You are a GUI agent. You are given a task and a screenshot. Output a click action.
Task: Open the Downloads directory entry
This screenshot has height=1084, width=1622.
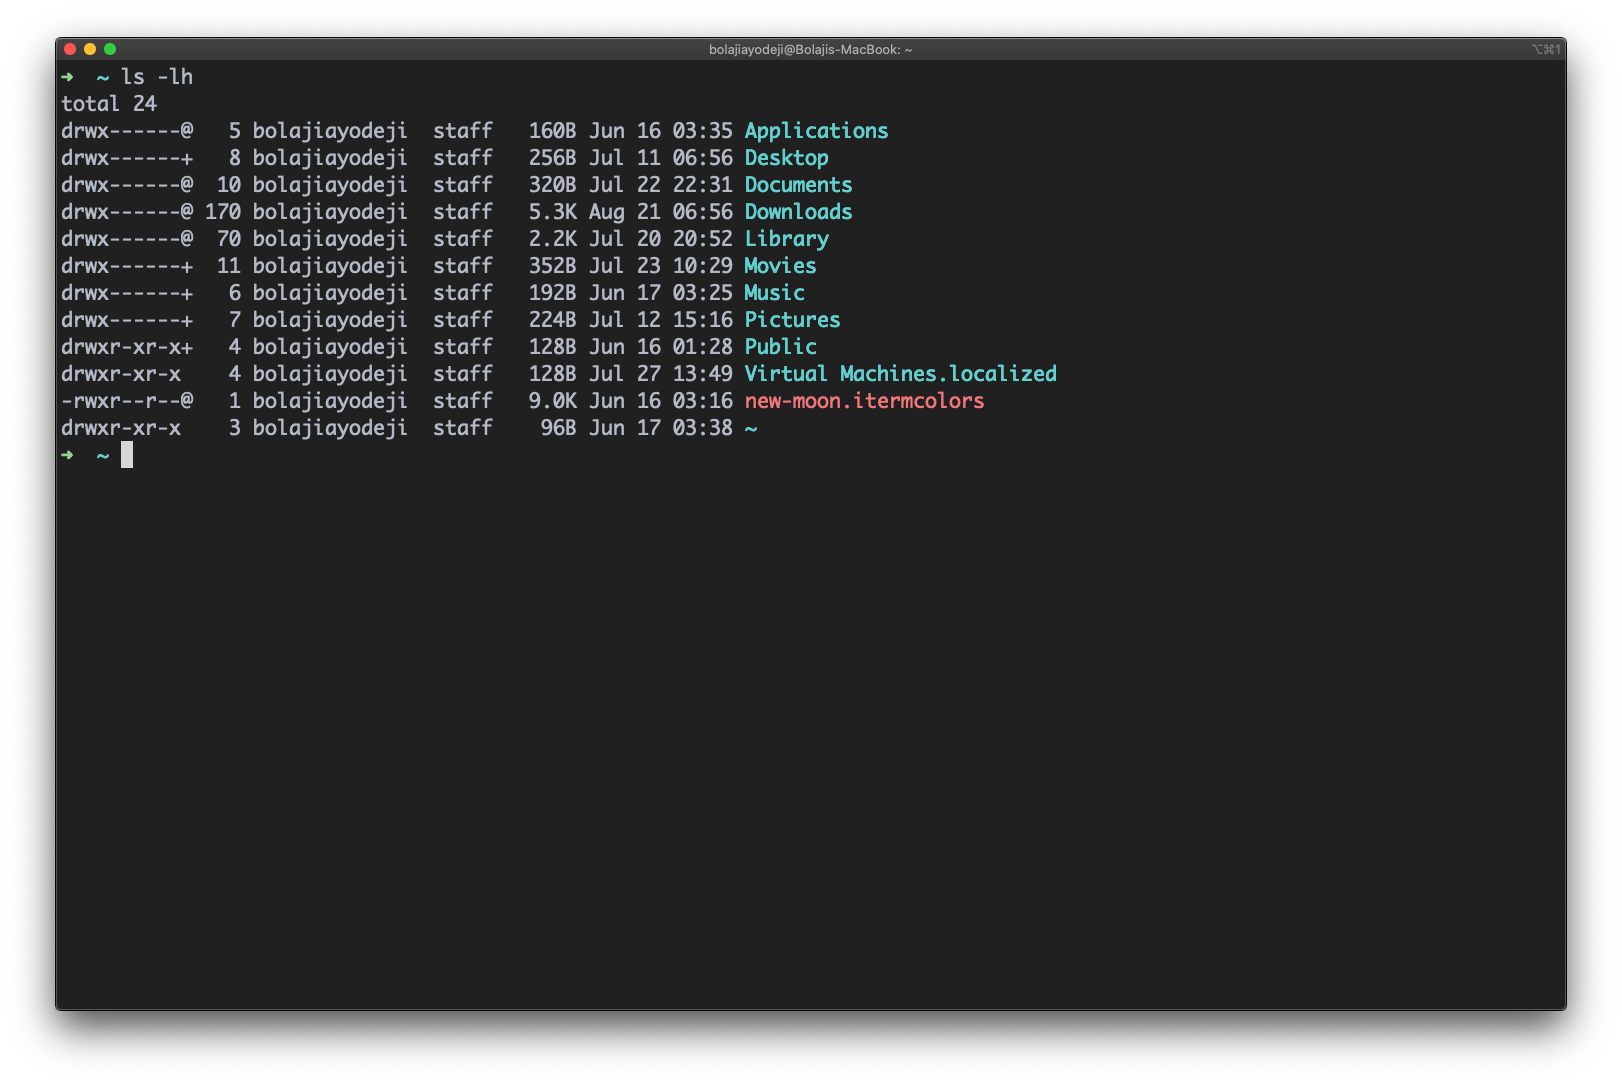(x=798, y=212)
